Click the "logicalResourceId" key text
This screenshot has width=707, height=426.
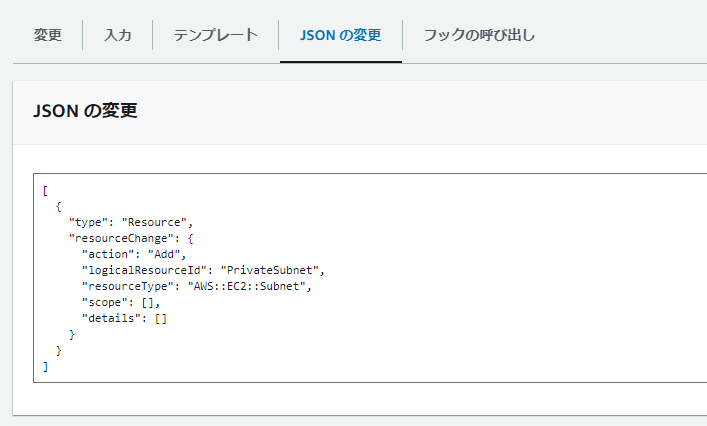pyautogui.click(x=144, y=270)
